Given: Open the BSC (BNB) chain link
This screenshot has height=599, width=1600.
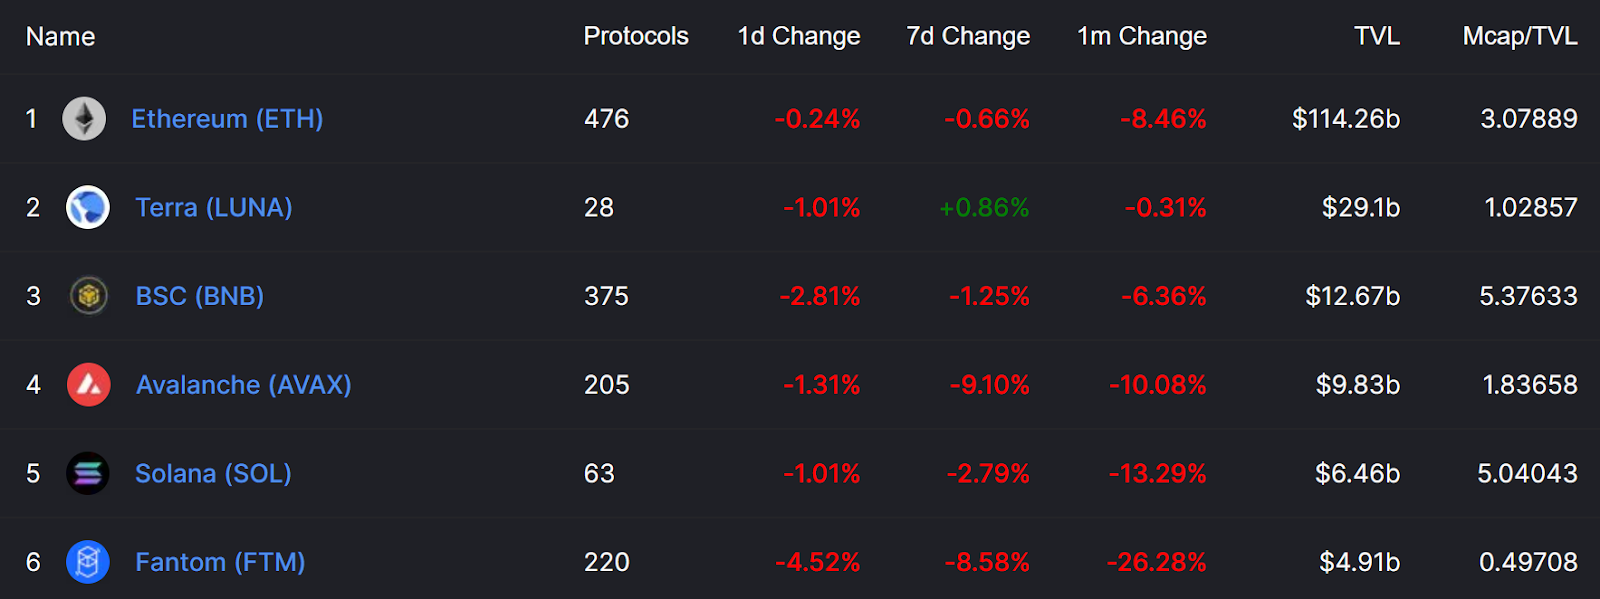Looking at the screenshot, I should (x=200, y=296).
